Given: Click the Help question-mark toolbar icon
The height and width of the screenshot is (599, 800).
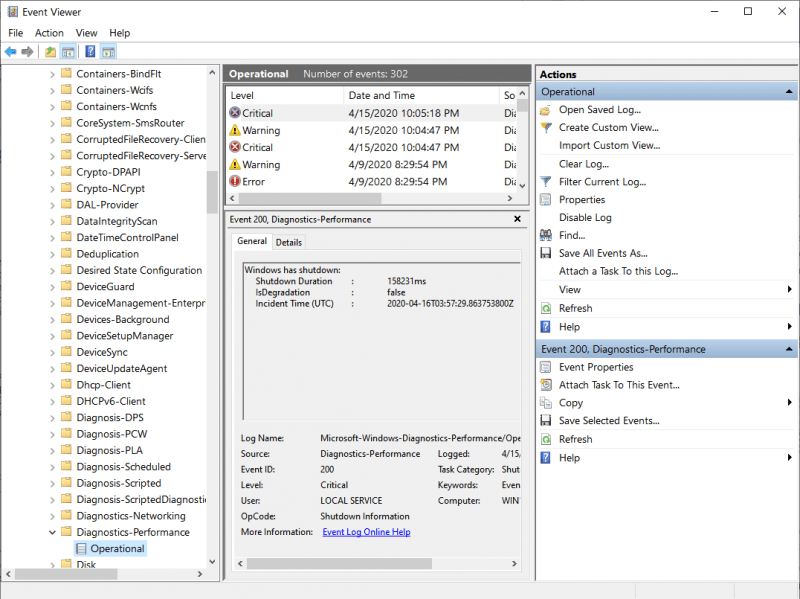Looking at the screenshot, I should click(x=90, y=51).
